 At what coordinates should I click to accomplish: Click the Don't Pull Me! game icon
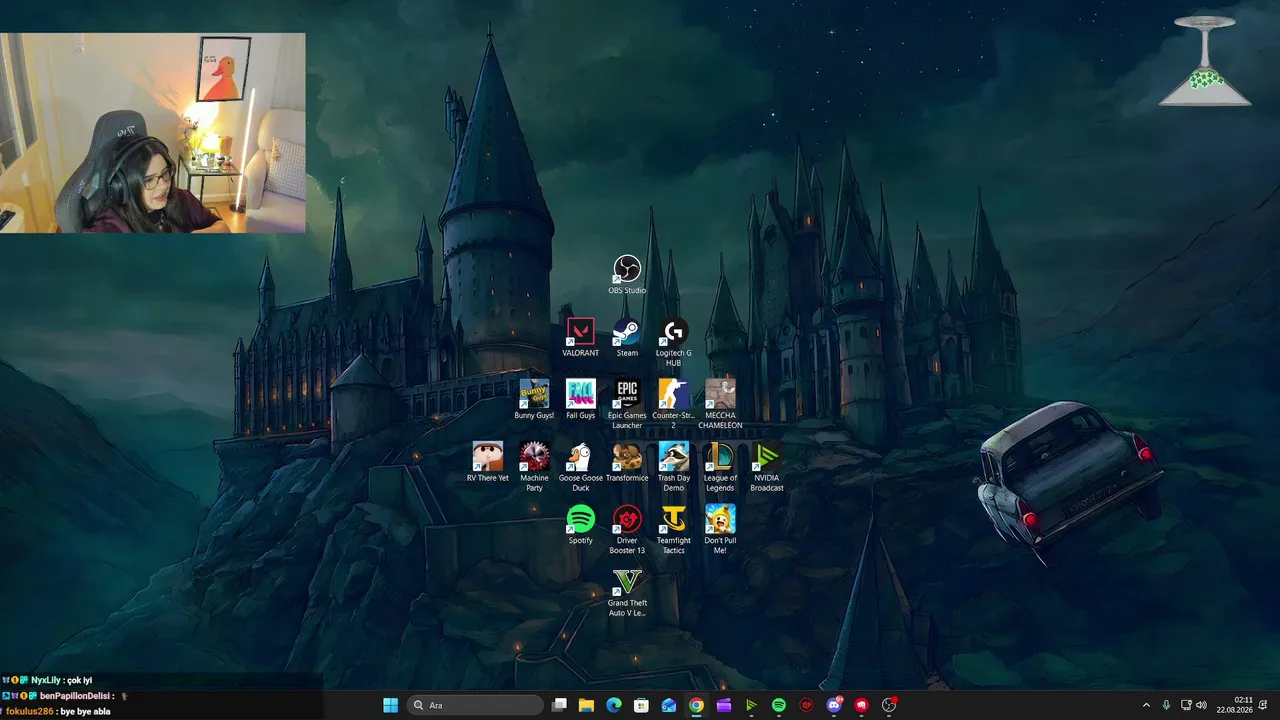(720, 530)
